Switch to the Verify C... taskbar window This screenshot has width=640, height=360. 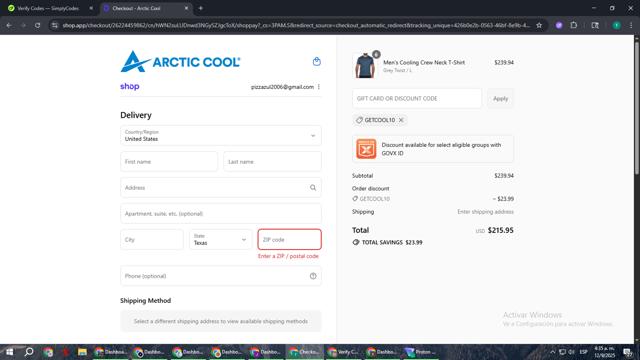click(342, 352)
